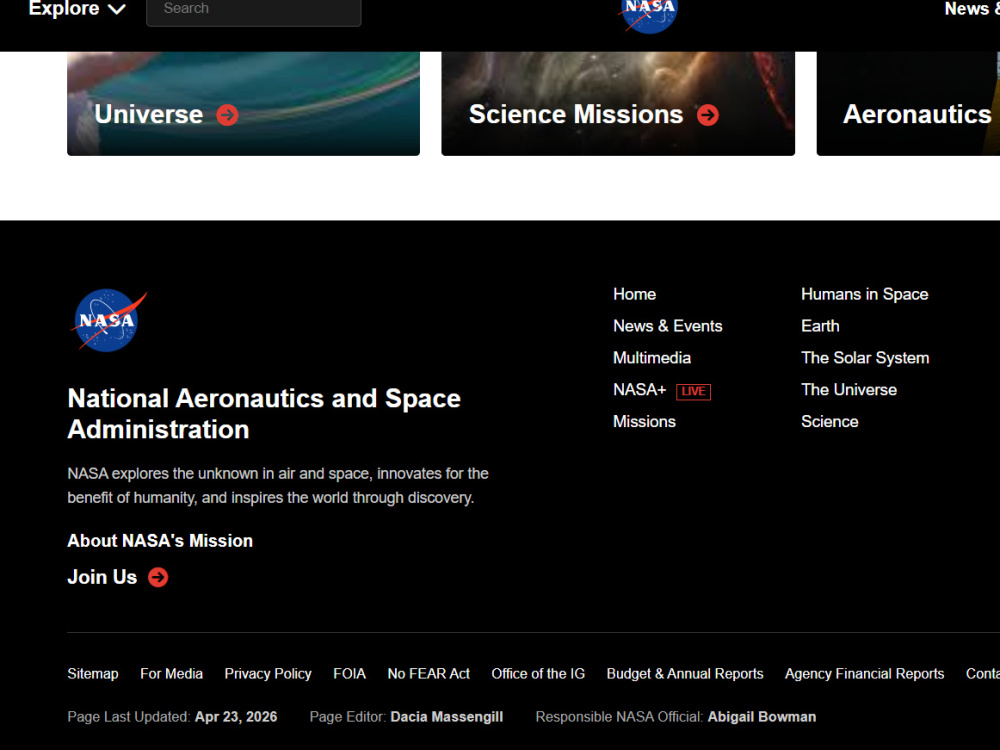Open NASA+ footer link
This screenshot has height=750, width=1000.
coord(639,390)
